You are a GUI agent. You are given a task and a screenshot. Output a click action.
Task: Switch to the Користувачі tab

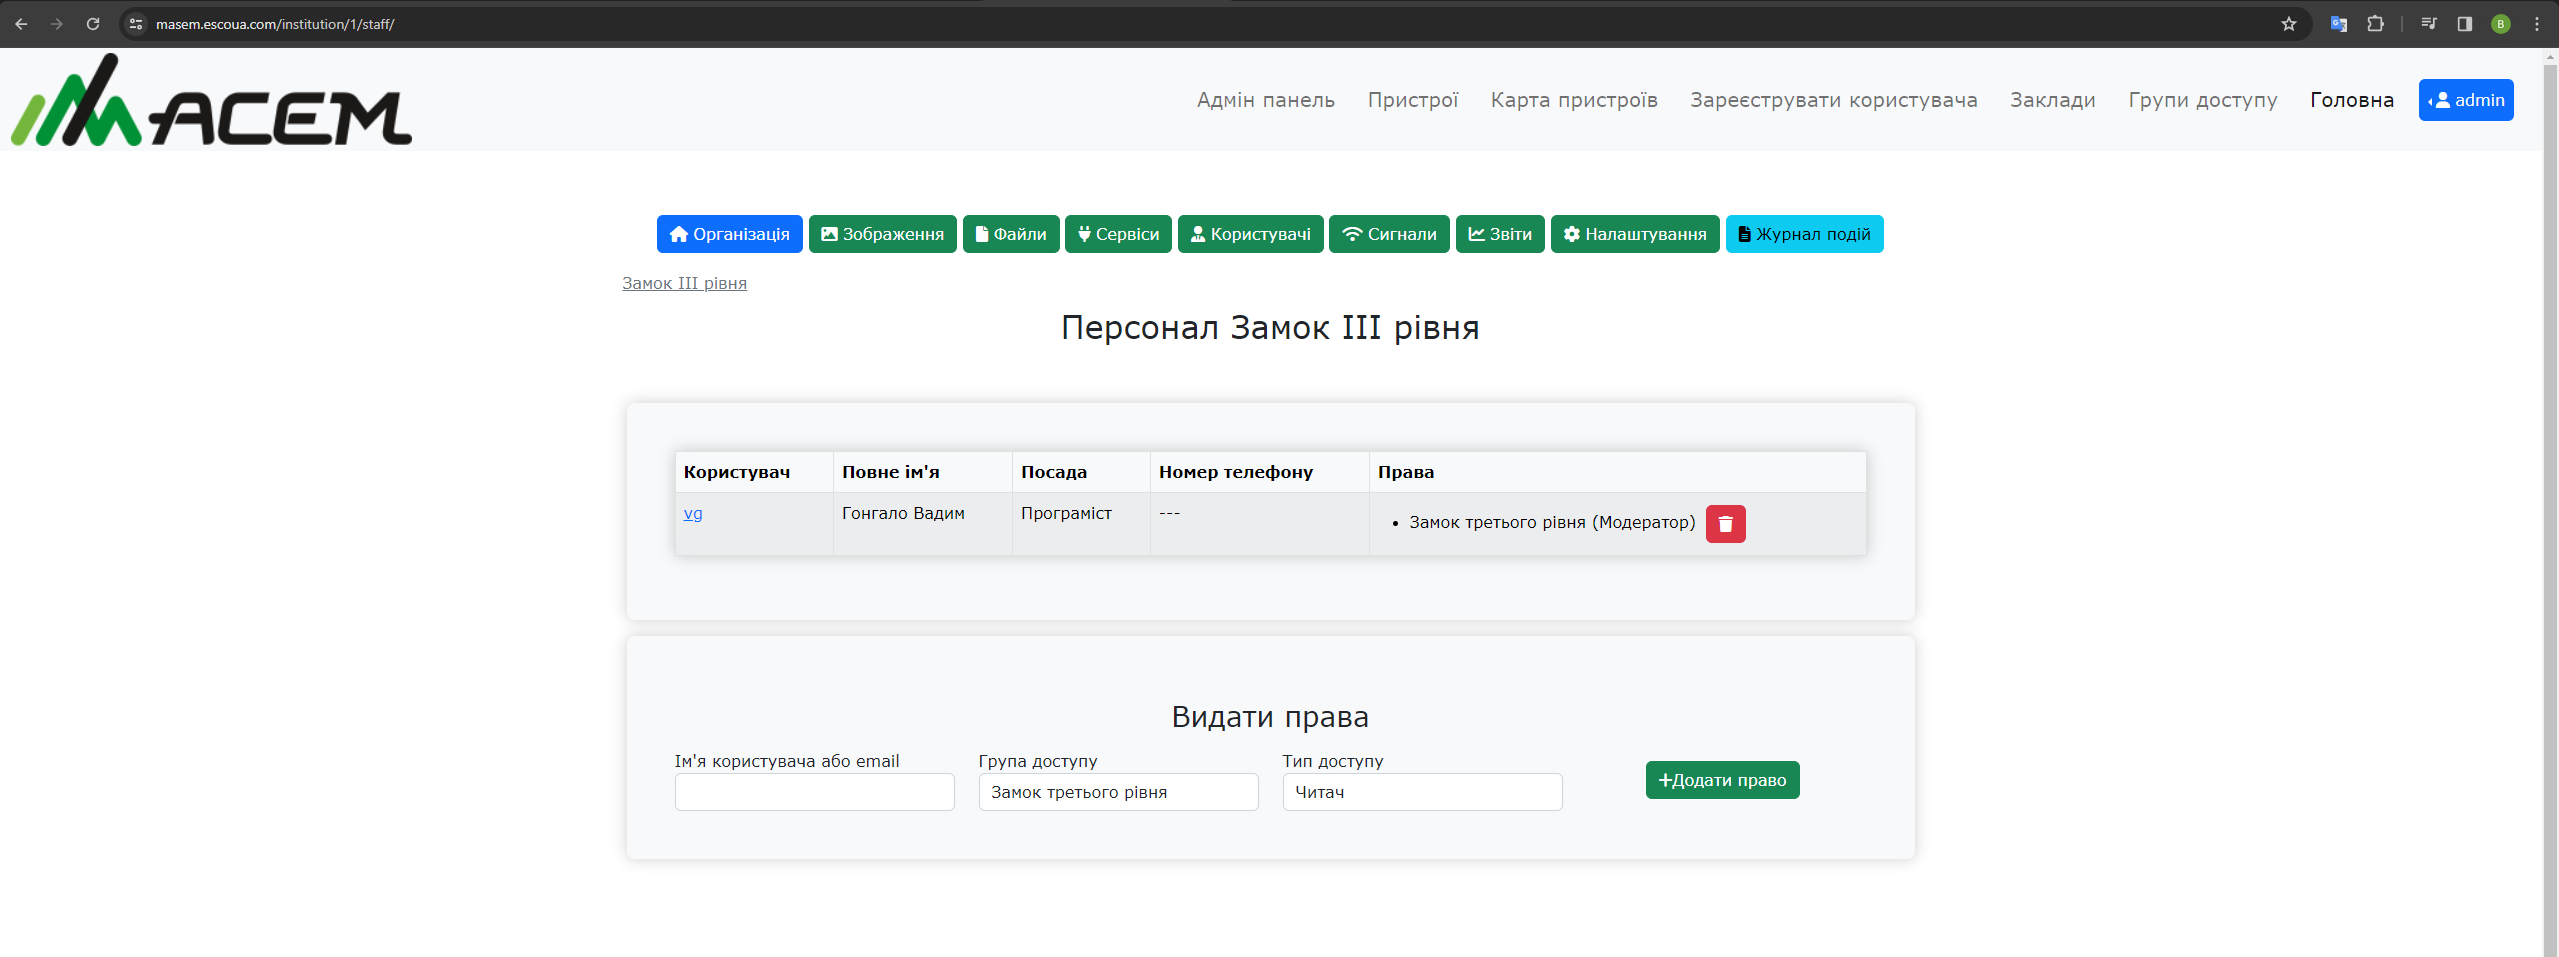1250,234
